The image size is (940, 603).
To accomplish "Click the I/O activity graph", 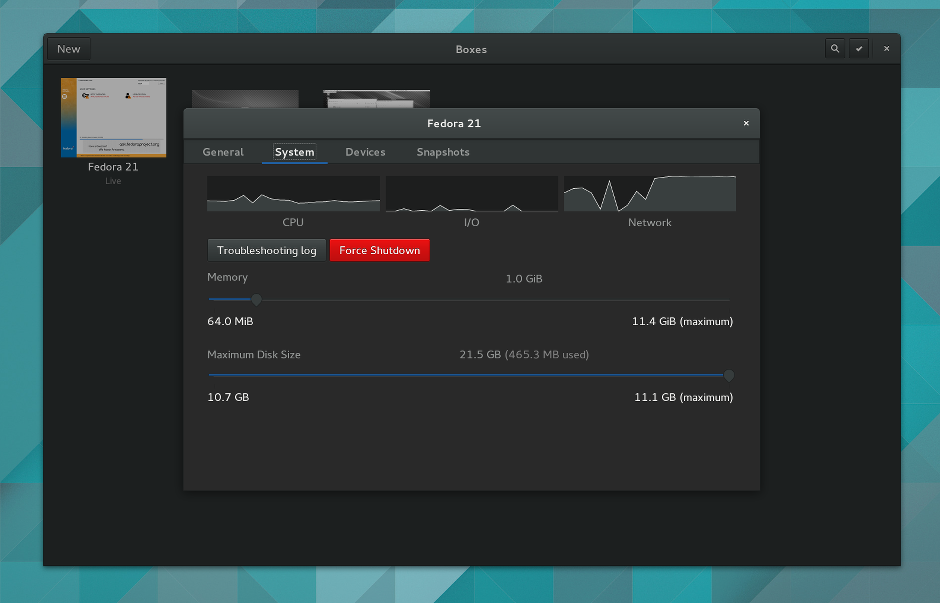I will pyautogui.click(x=472, y=194).
